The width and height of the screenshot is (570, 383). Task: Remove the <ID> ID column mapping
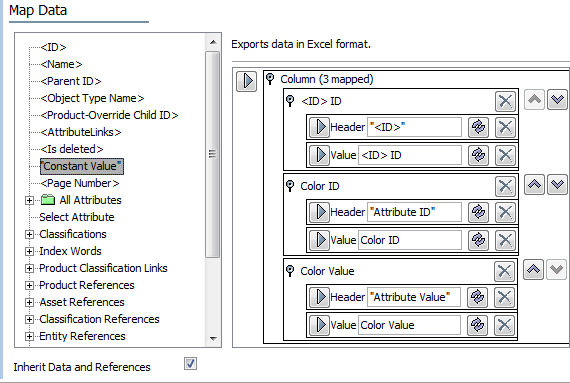[505, 101]
